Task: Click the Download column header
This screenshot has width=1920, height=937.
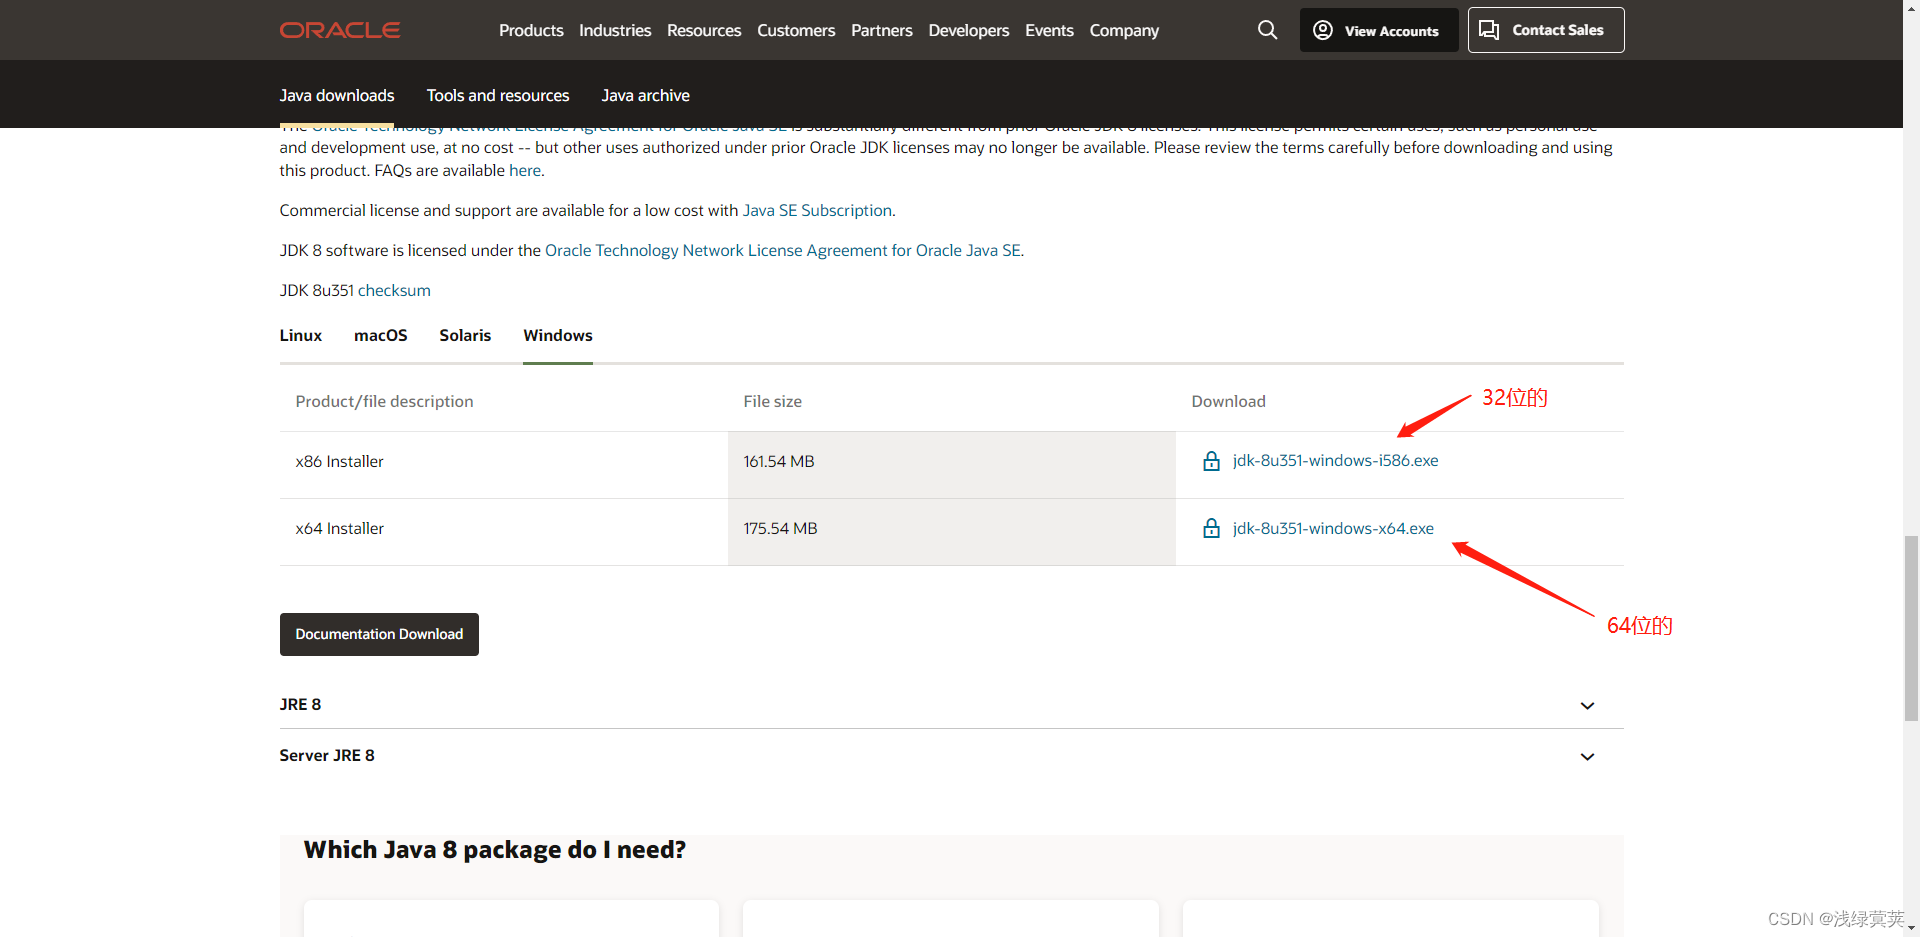Action: tap(1228, 401)
